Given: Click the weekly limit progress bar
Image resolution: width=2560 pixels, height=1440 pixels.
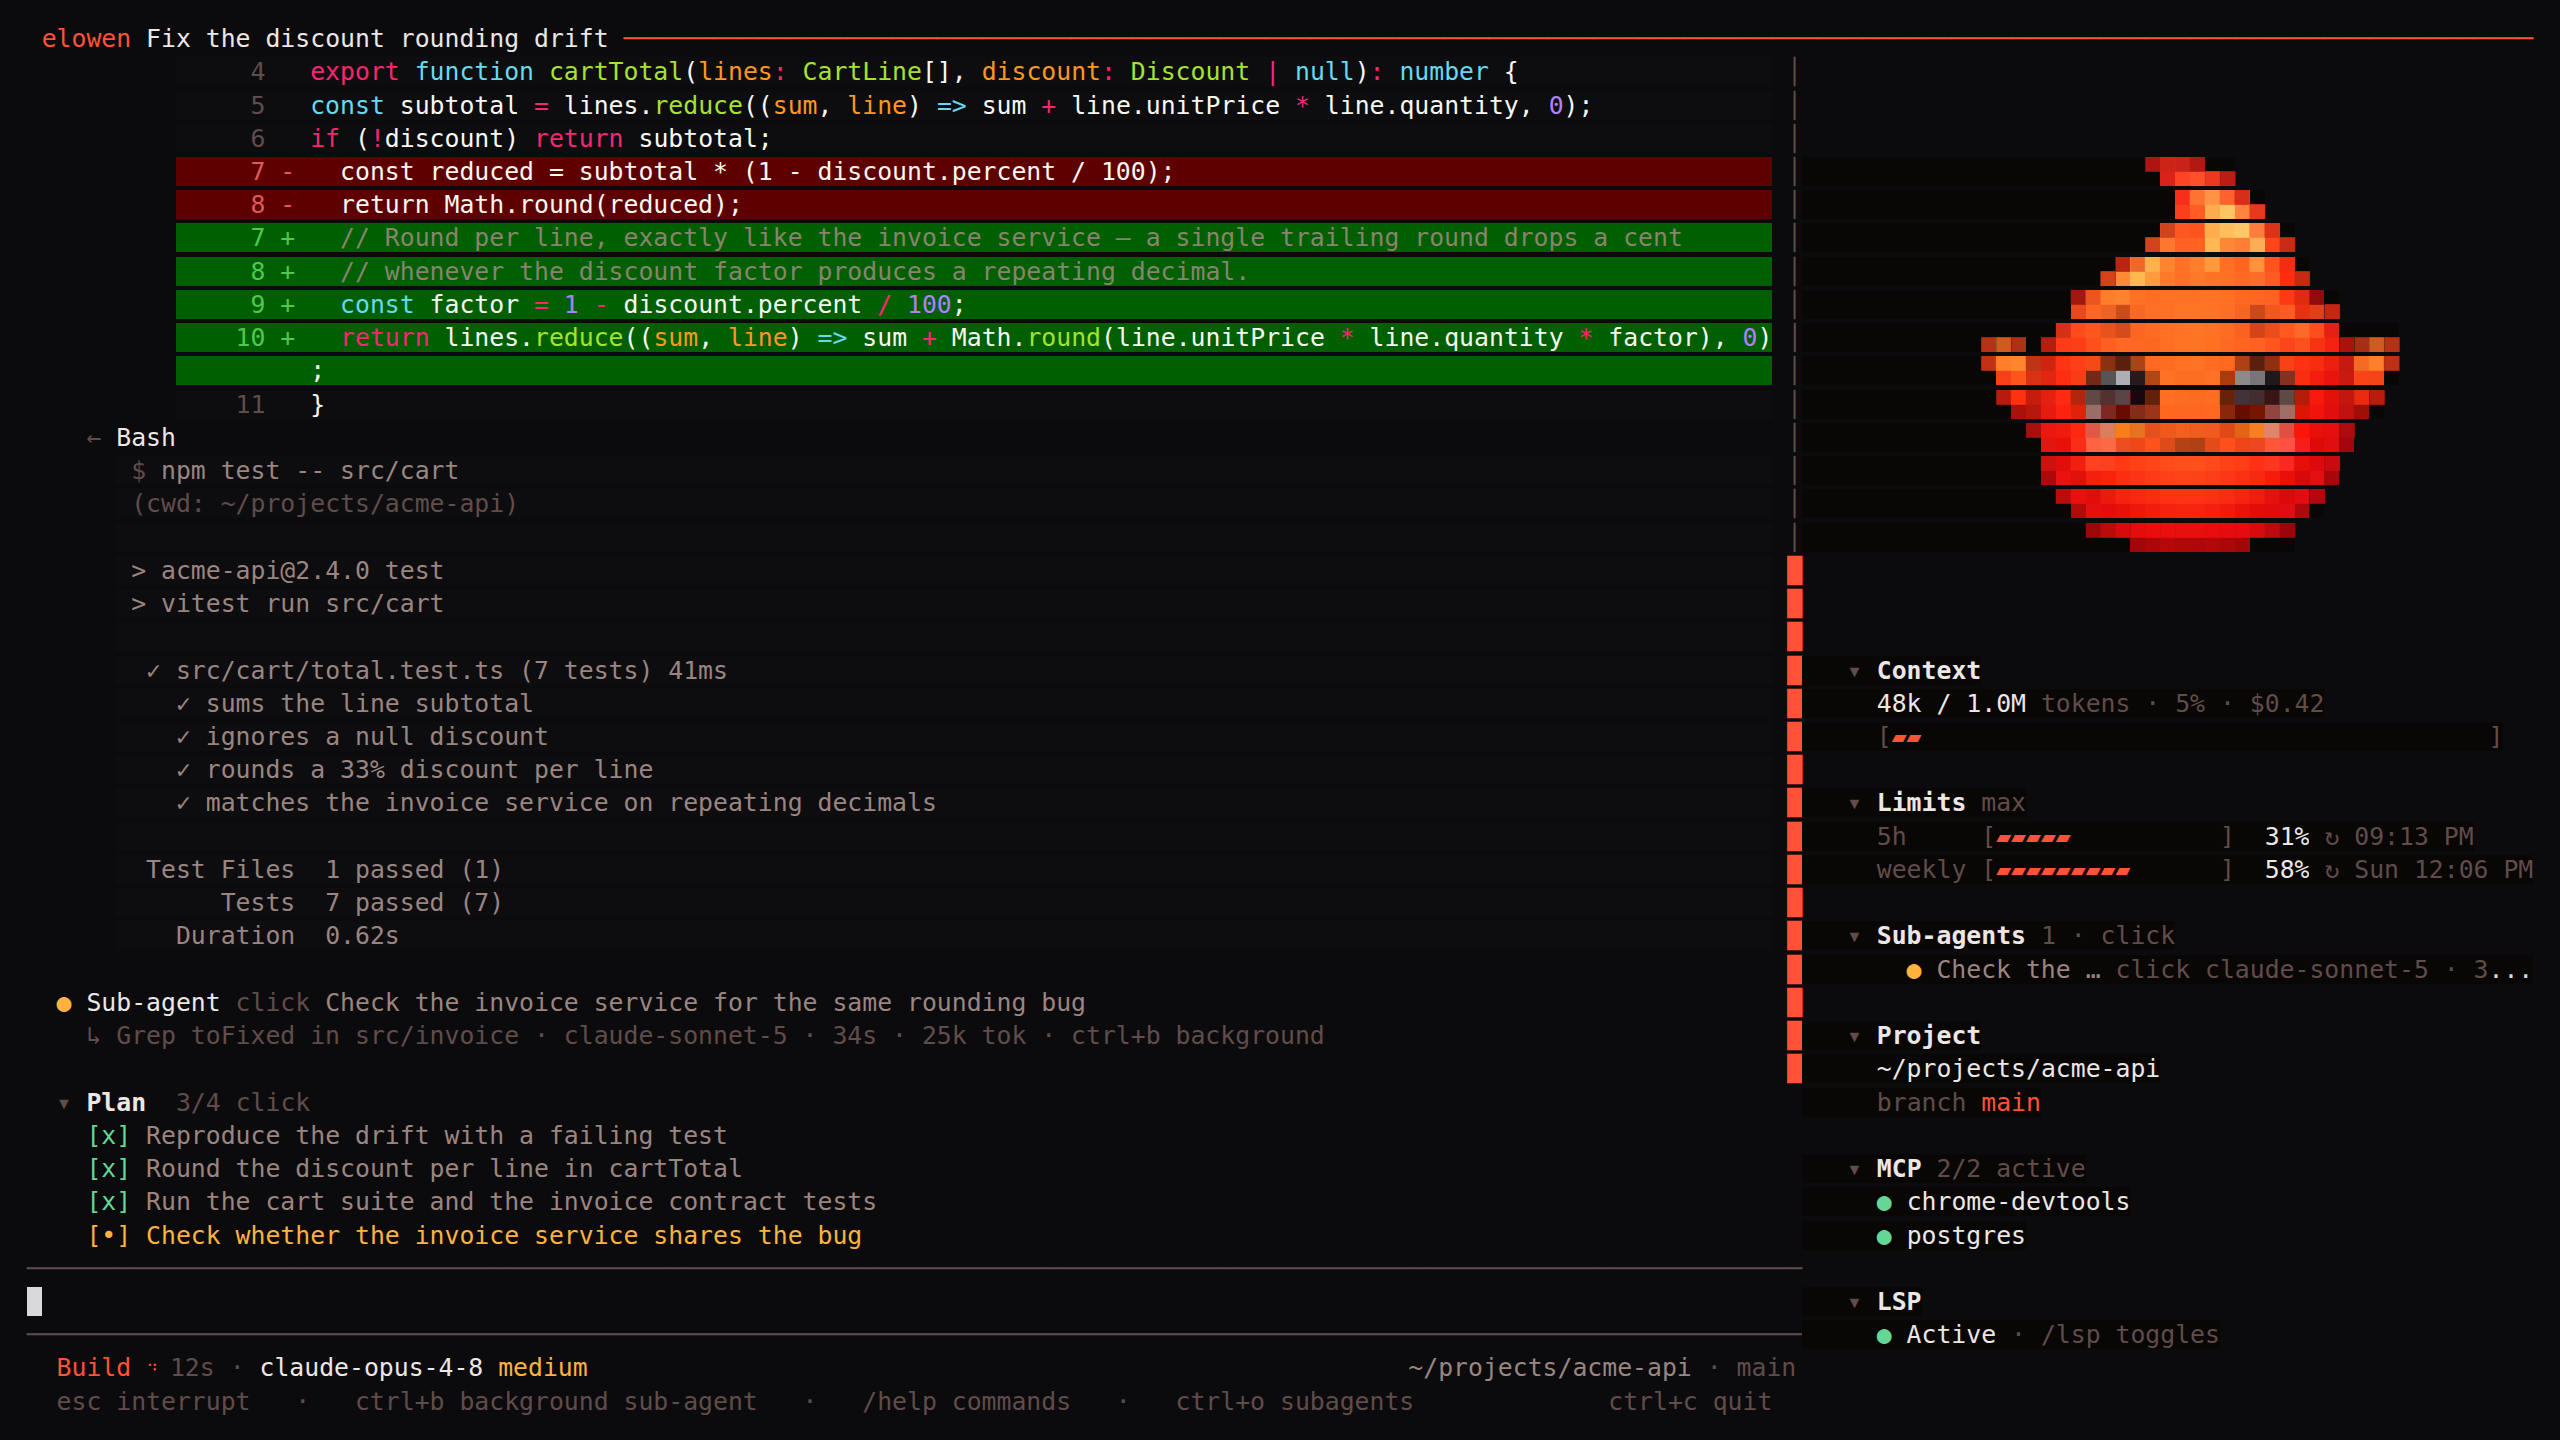Looking at the screenshot, I should [x=2108, y=870].
